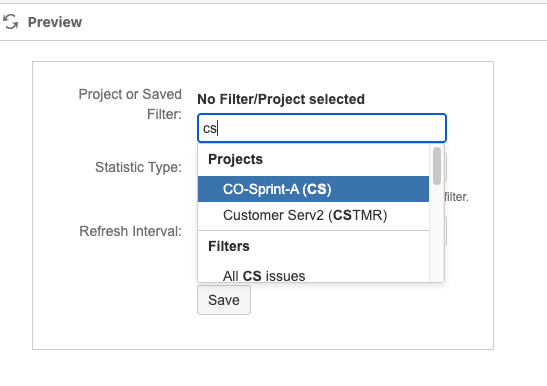Click the Preview heading text
This screenshot has width=547, height=386.
tap(55, 22)
